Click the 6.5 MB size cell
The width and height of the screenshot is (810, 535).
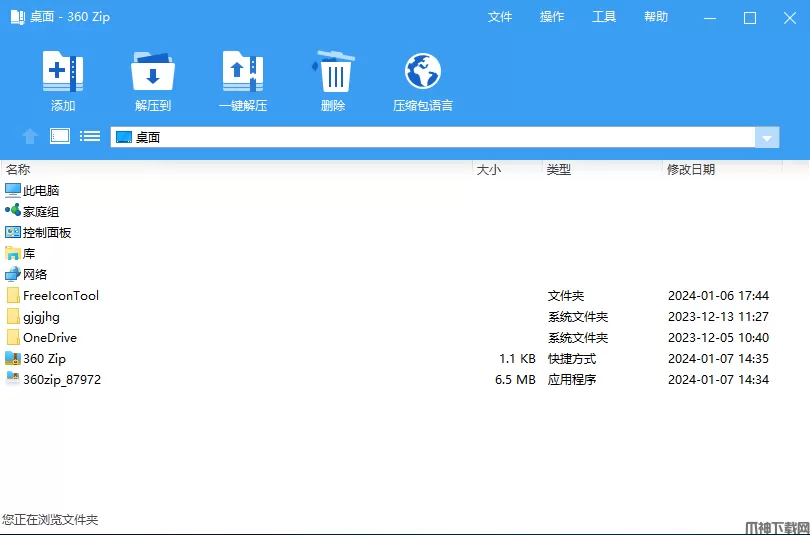(x=515, y=380)
